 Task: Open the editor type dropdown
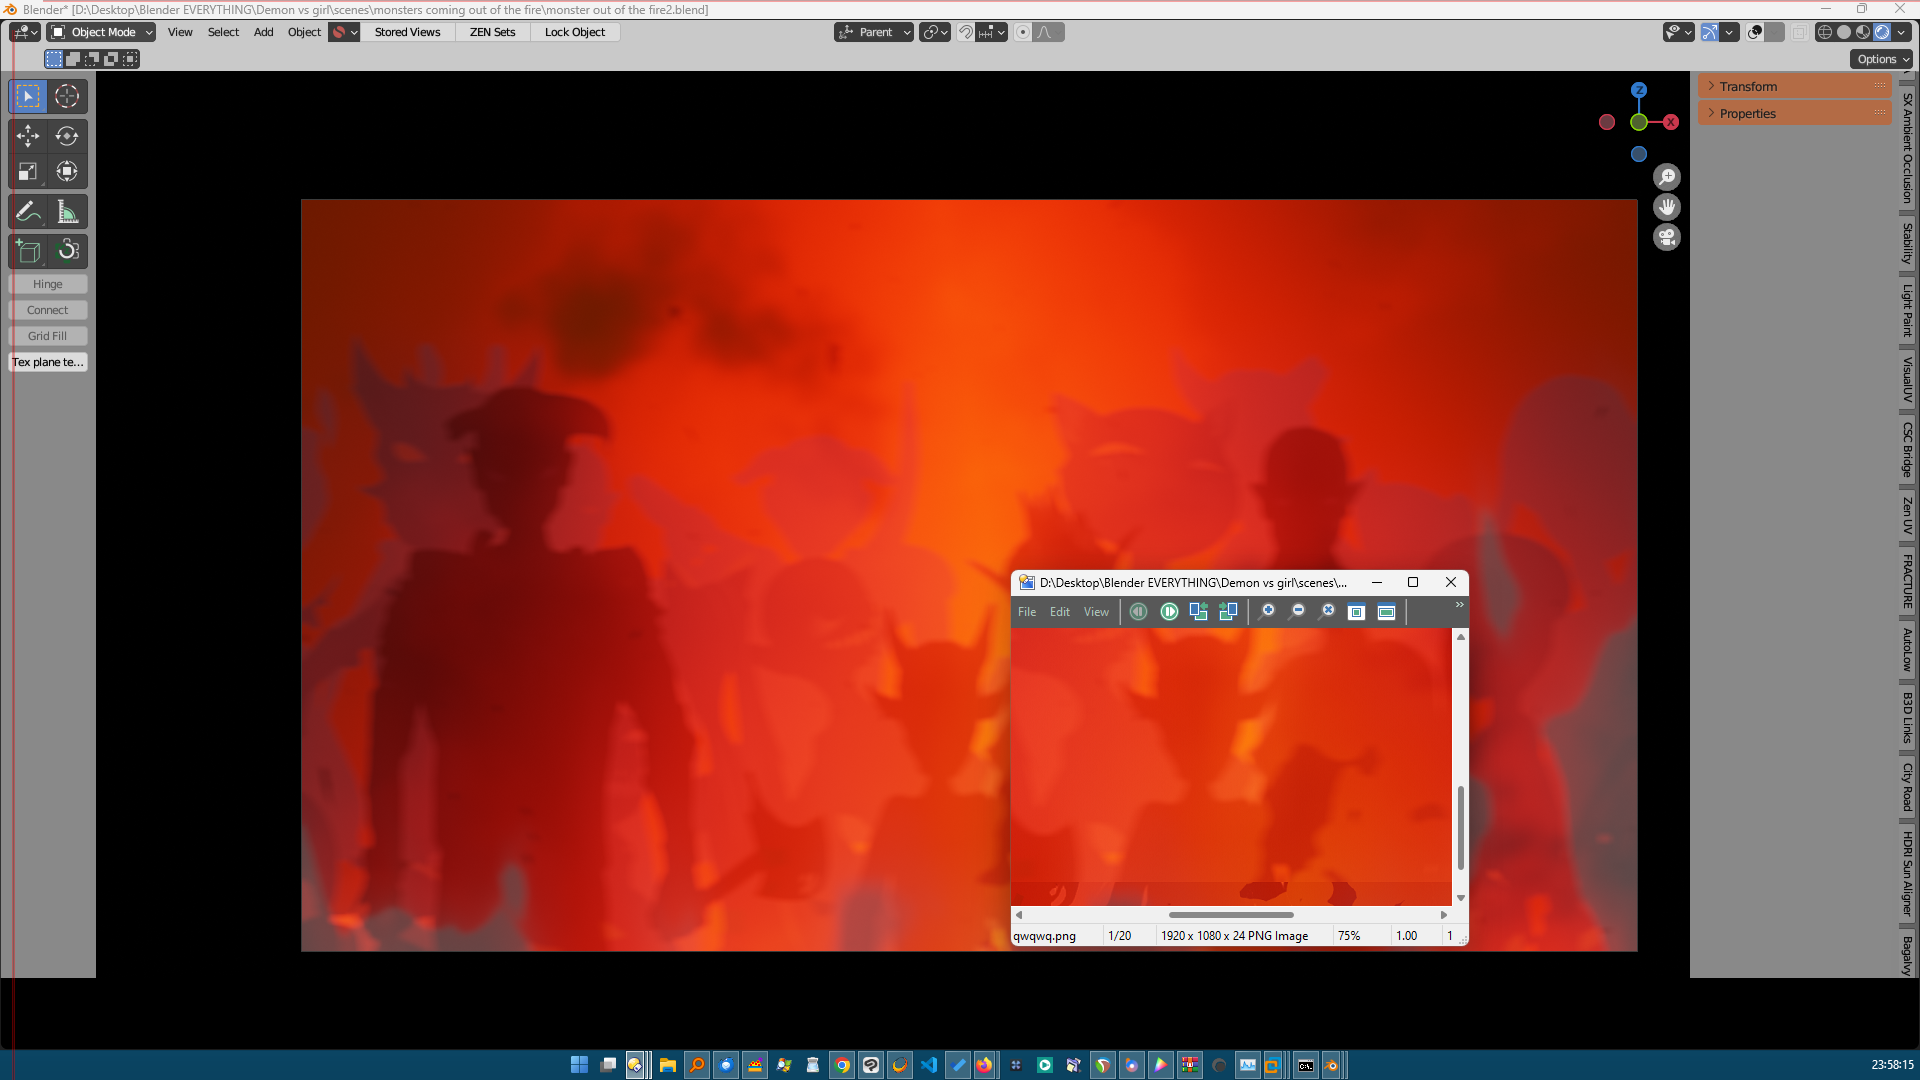[x=25, y=32]
